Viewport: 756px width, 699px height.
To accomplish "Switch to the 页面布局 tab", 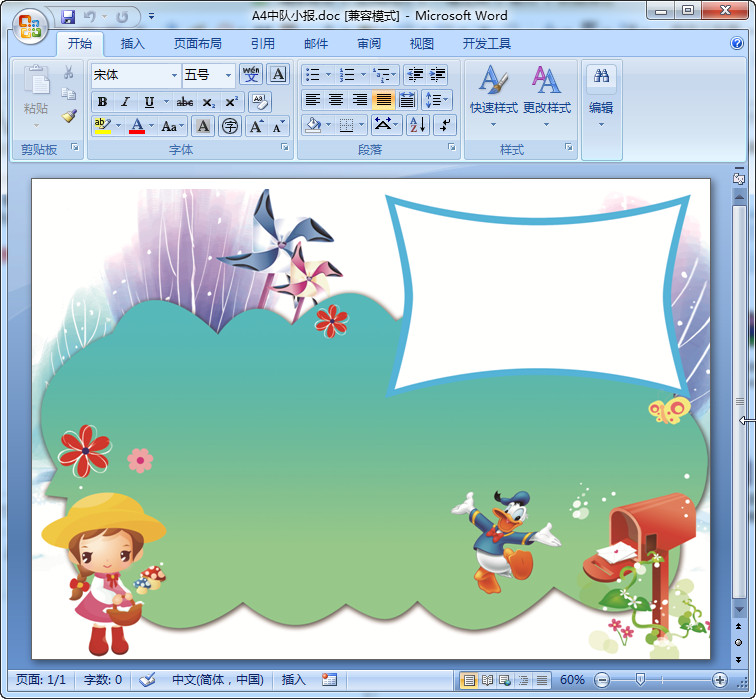I will coord(198,44).
